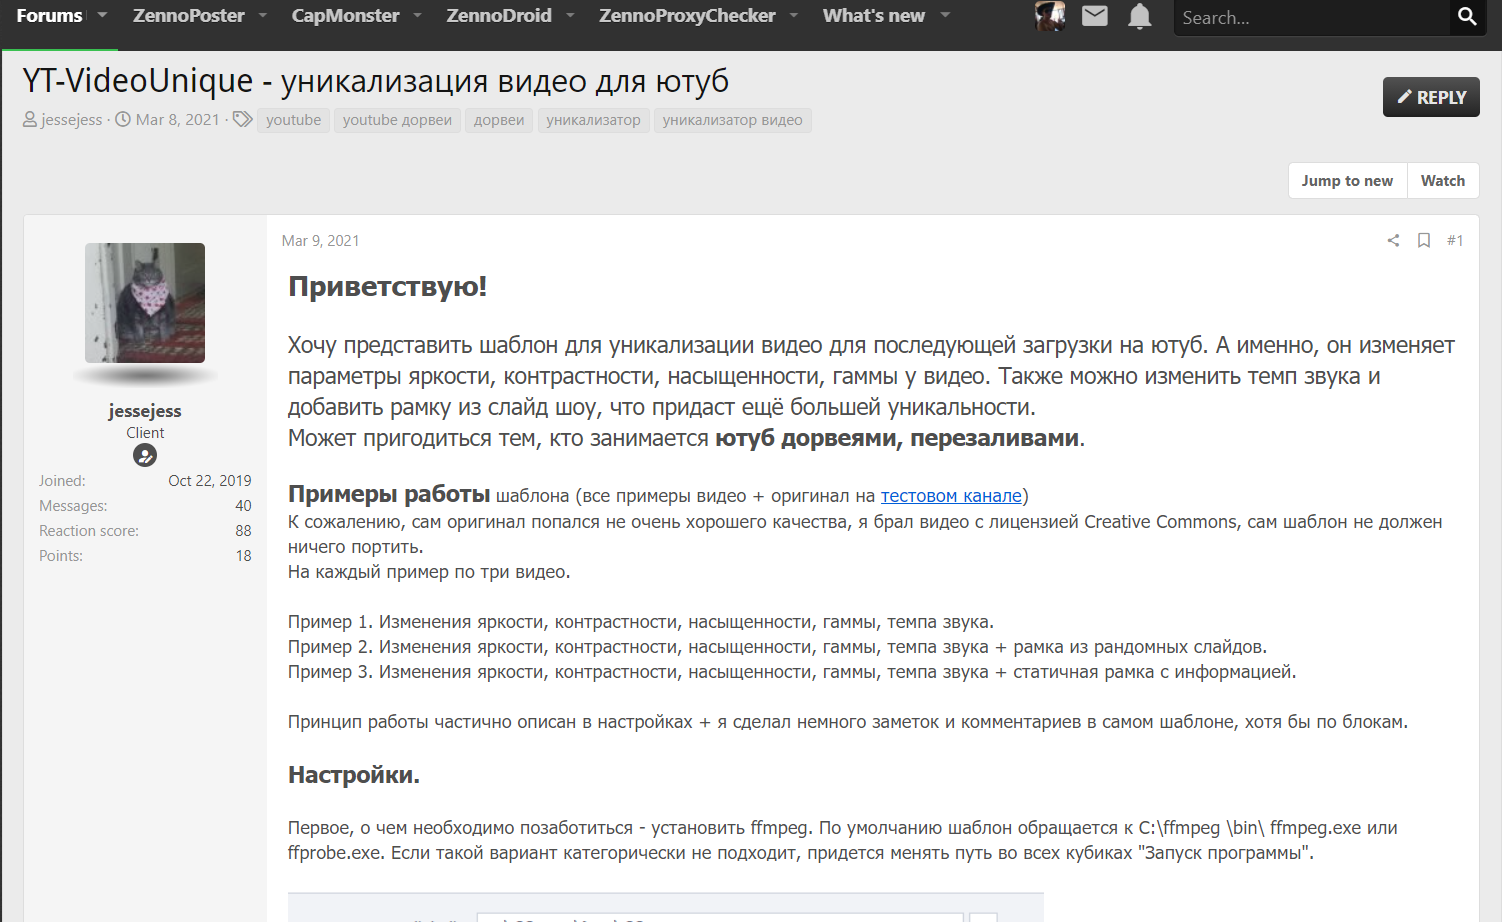Click the Reaction score value 88
This screenshot has height=922, width=1502.
tap(243, 531)
